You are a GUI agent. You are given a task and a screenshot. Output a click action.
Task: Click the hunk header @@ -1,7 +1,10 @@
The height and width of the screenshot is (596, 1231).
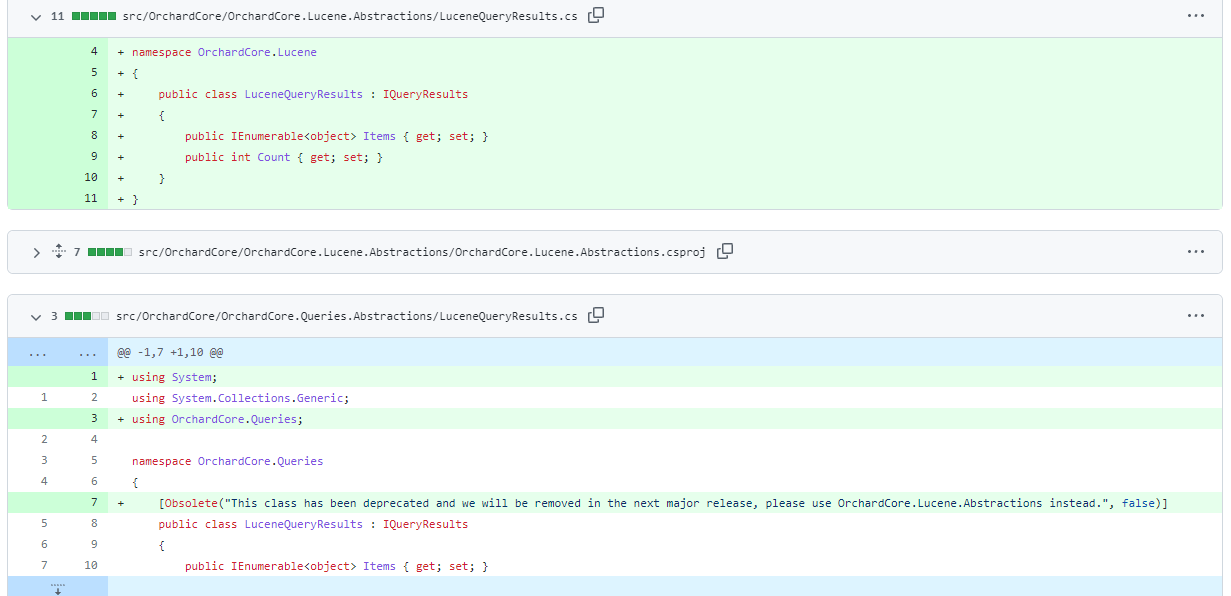coord(169,352)
